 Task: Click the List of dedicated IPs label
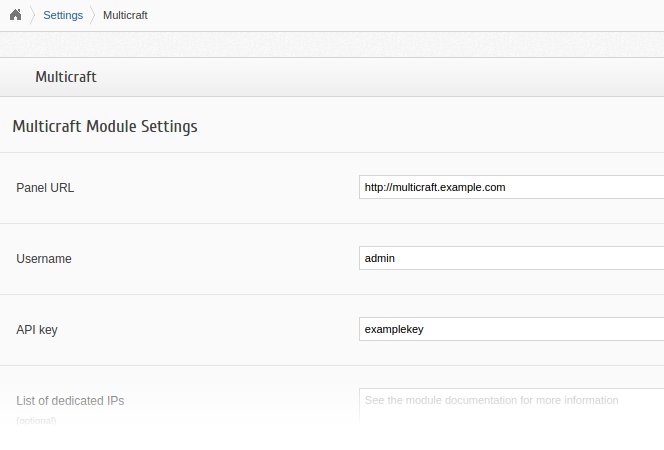[70, 400]
